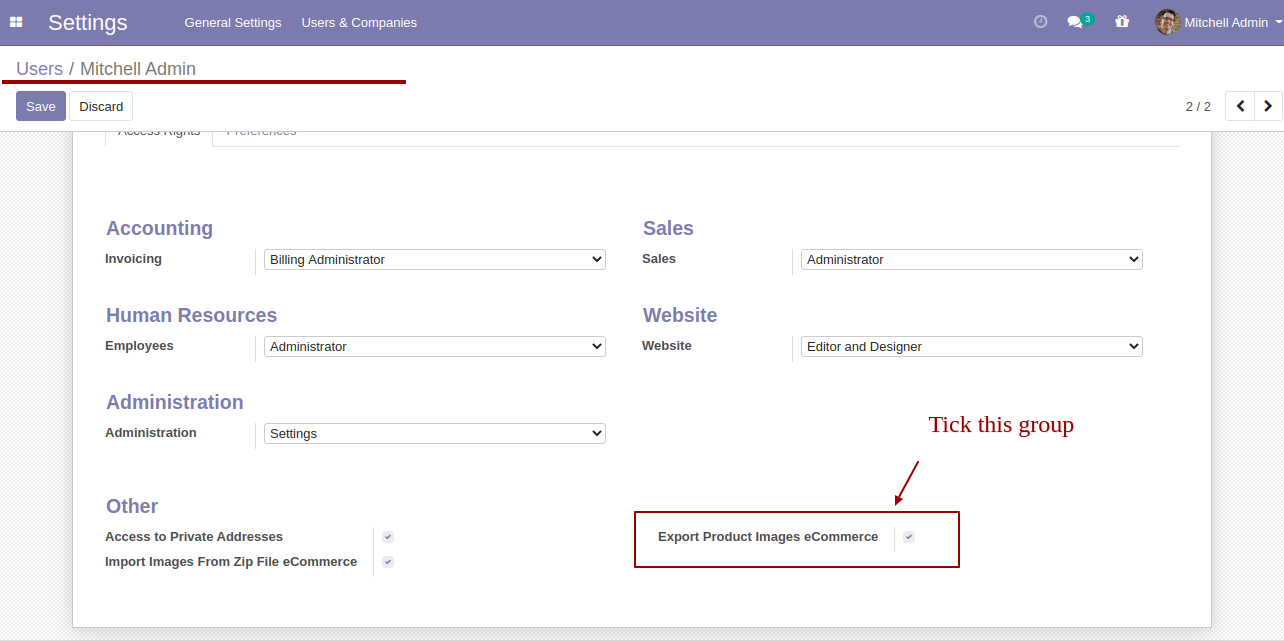Image resolution: width=1284 pixels, height=641 pixels.
Task: Click the Save button
Action: [x=41, y=106]
